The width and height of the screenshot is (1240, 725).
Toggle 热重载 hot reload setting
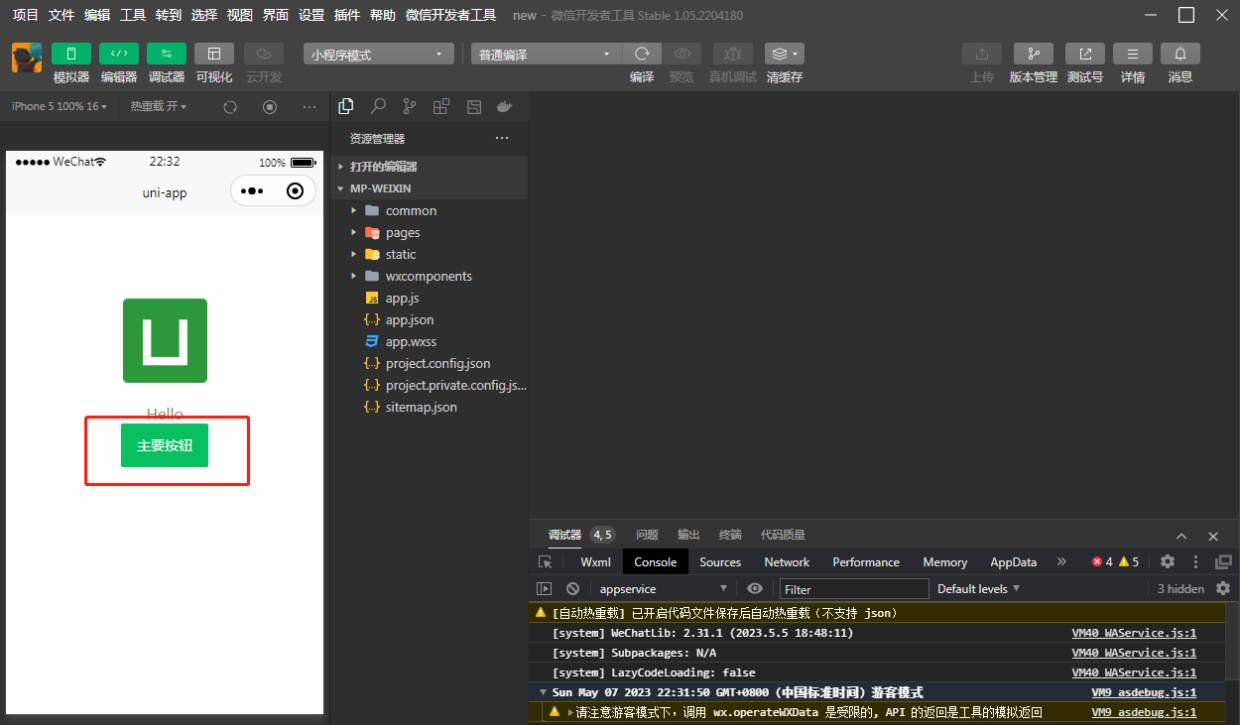157,106
